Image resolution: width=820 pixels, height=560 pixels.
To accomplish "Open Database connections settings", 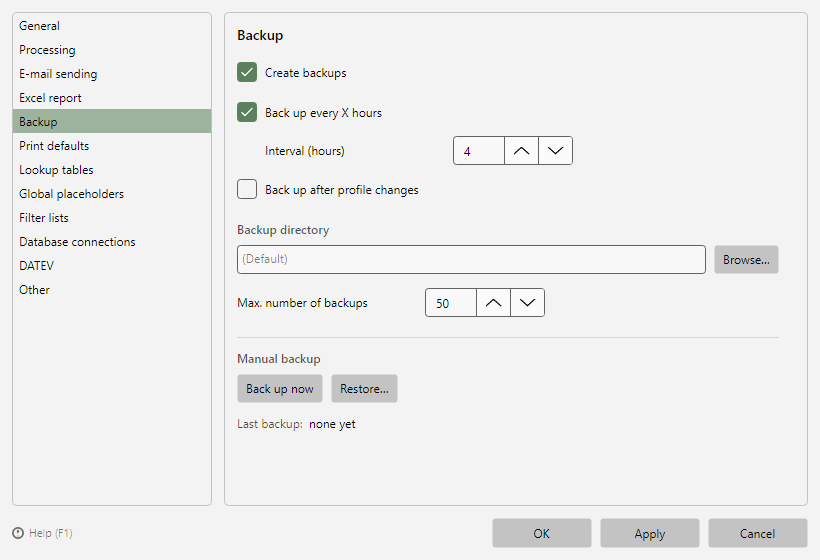I will pyautogui.click(x=112, y=242).
